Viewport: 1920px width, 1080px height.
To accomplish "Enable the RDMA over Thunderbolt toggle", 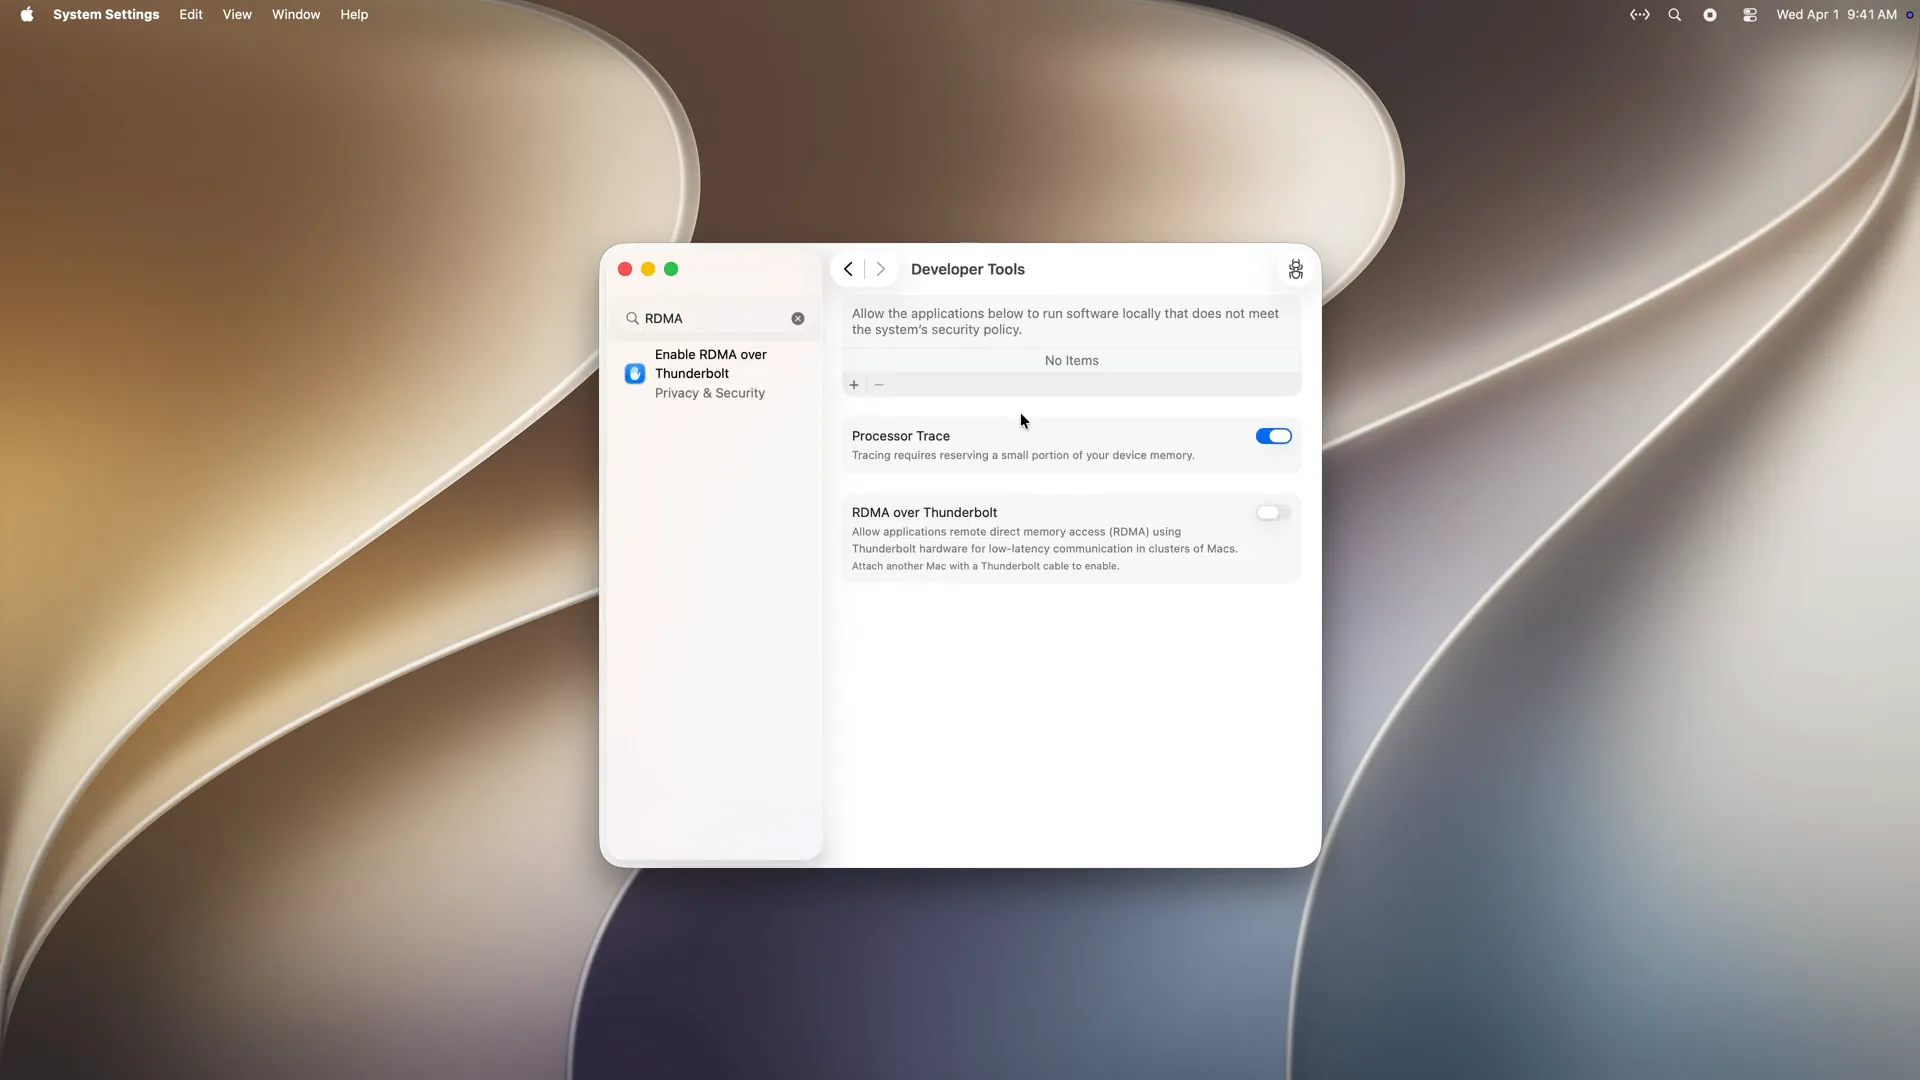I will (1274, 513).
